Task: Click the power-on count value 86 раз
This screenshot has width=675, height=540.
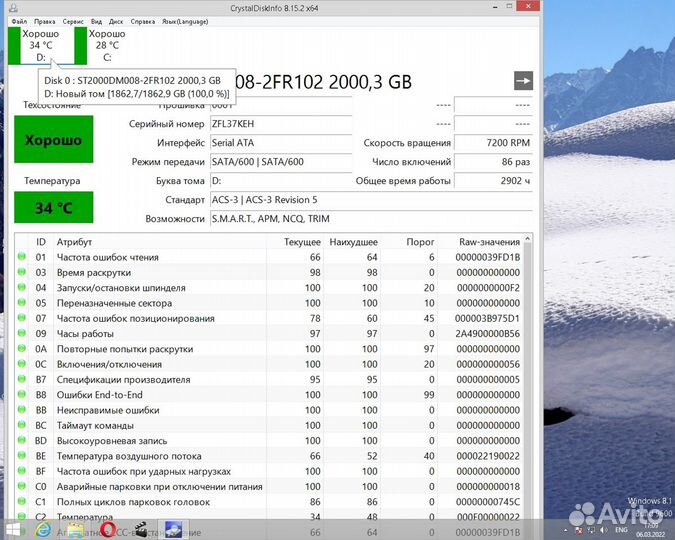Action: [x=493, y=162]
